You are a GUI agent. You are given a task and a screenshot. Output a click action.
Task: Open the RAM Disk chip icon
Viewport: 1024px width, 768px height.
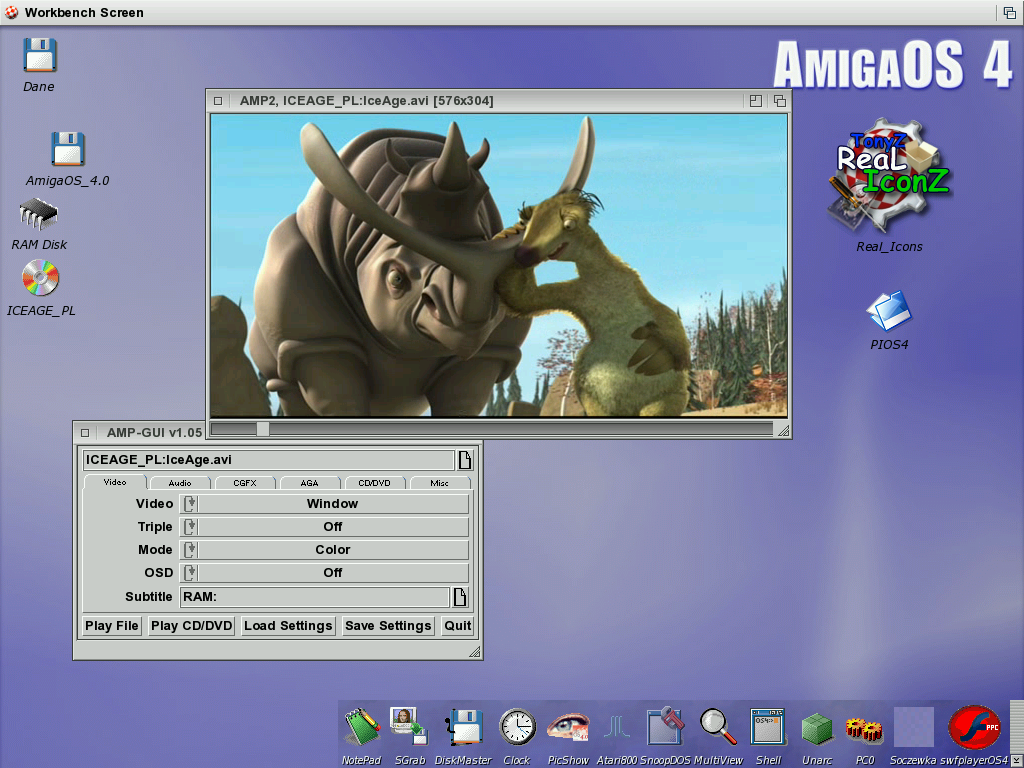[39, 215]
